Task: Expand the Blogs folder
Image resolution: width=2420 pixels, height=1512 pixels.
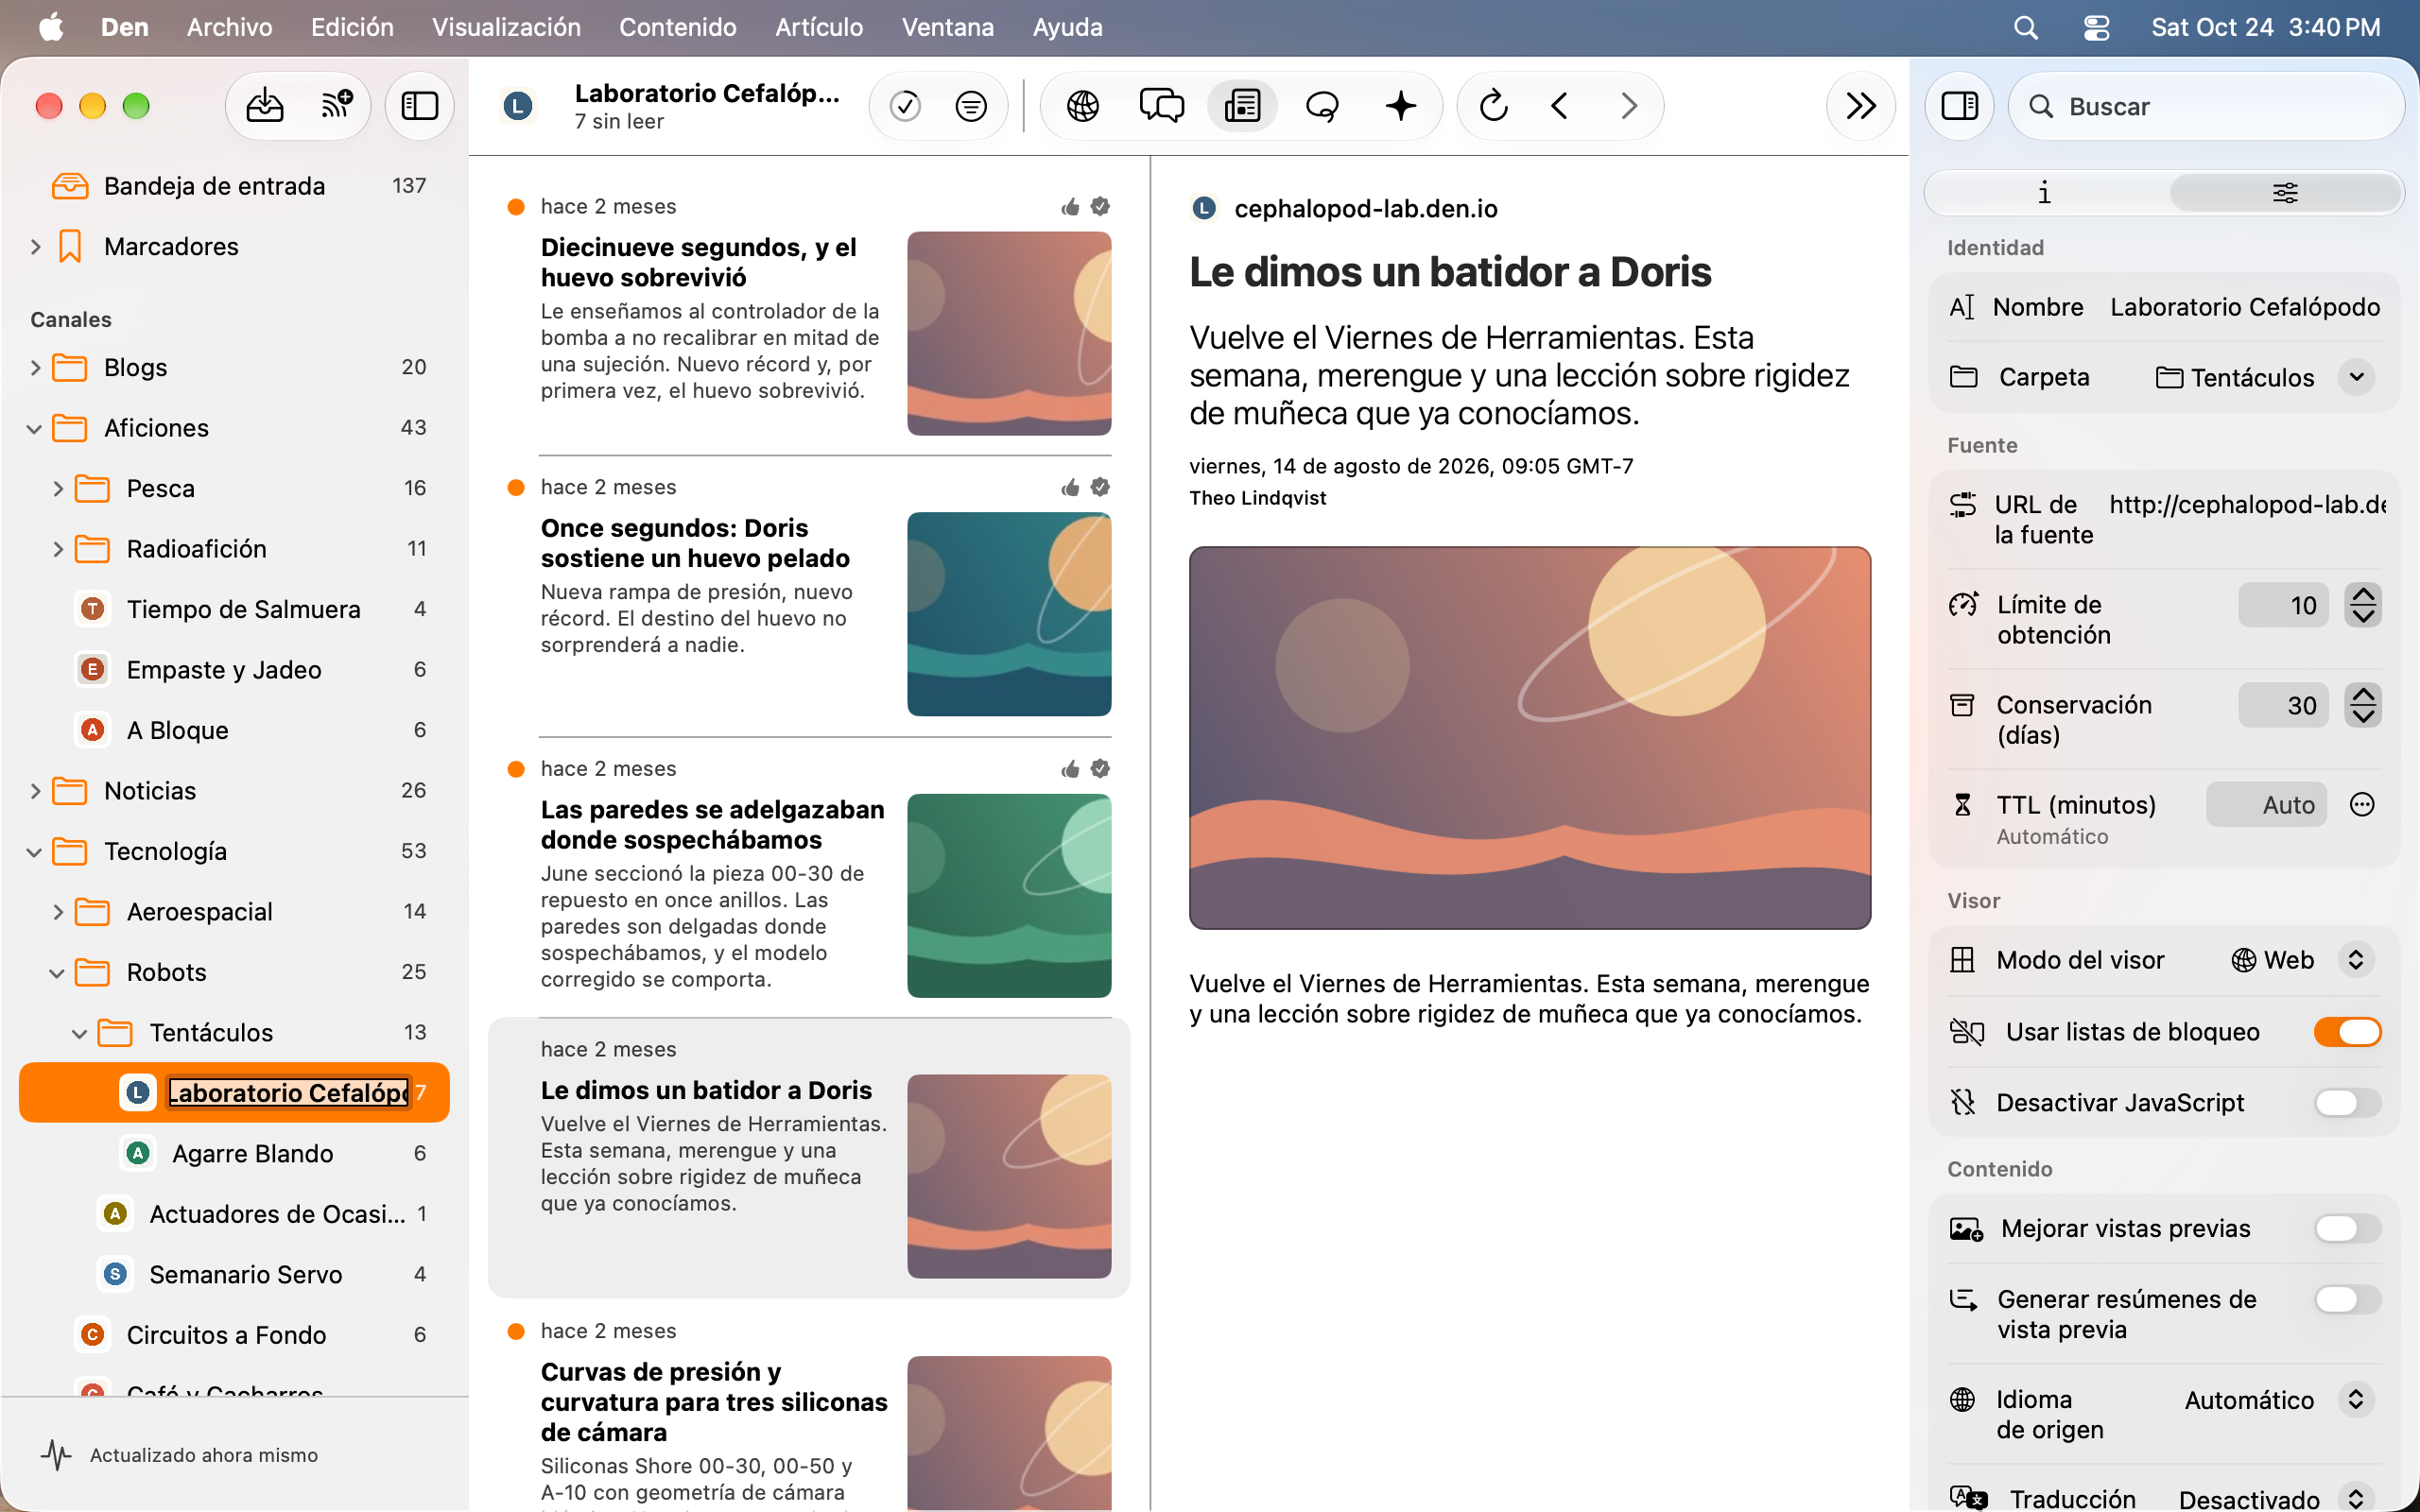Action: point(35,367)
